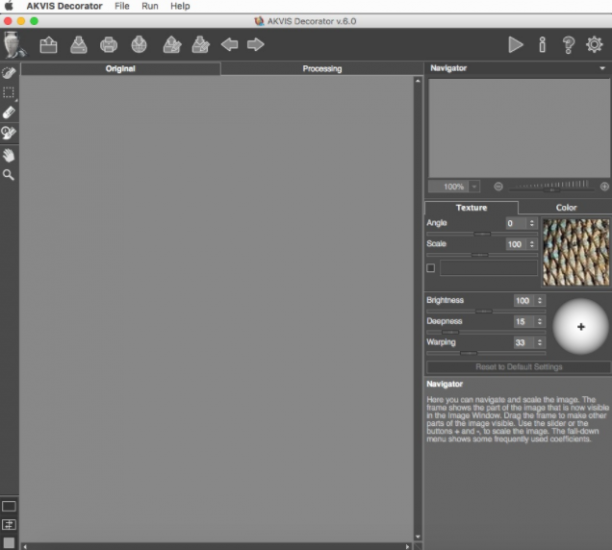Open the Apple menu
The height and width of the screenshot is (550, 612).
click(x=9, y=6)
